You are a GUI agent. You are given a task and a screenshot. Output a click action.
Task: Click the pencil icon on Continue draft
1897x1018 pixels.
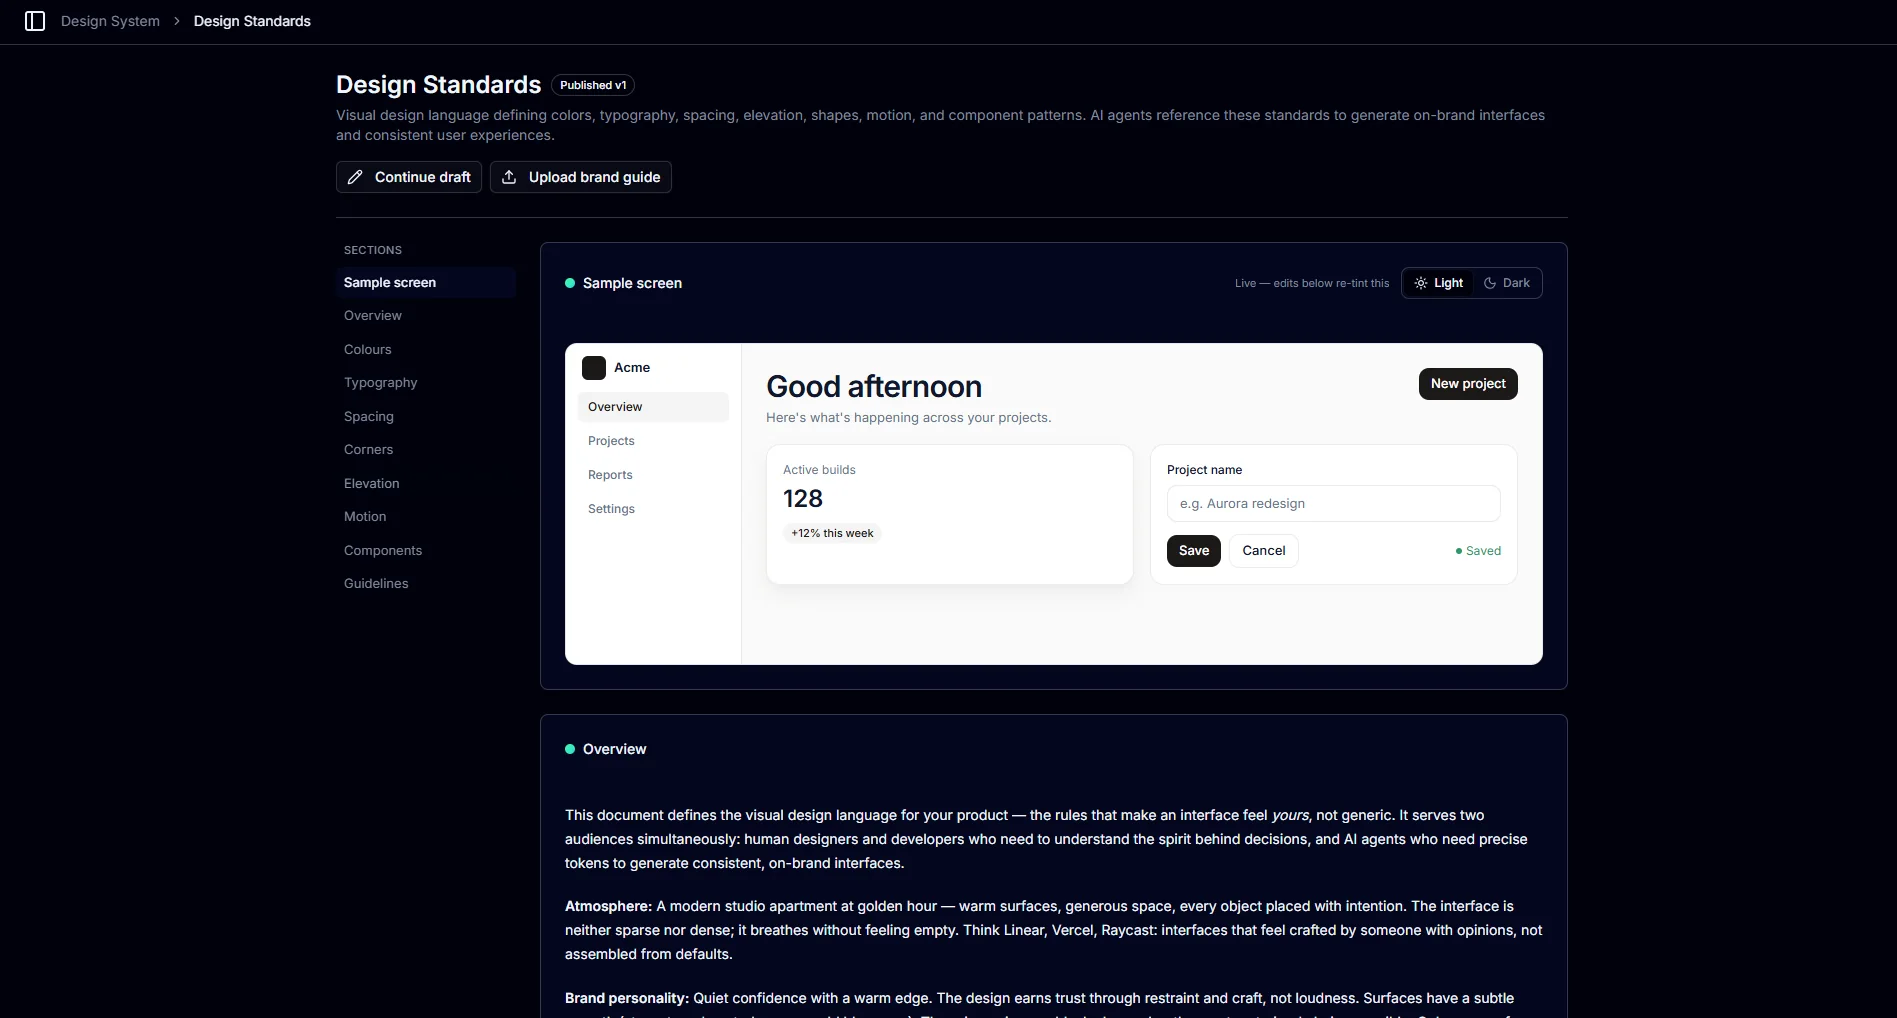[355, 177]
